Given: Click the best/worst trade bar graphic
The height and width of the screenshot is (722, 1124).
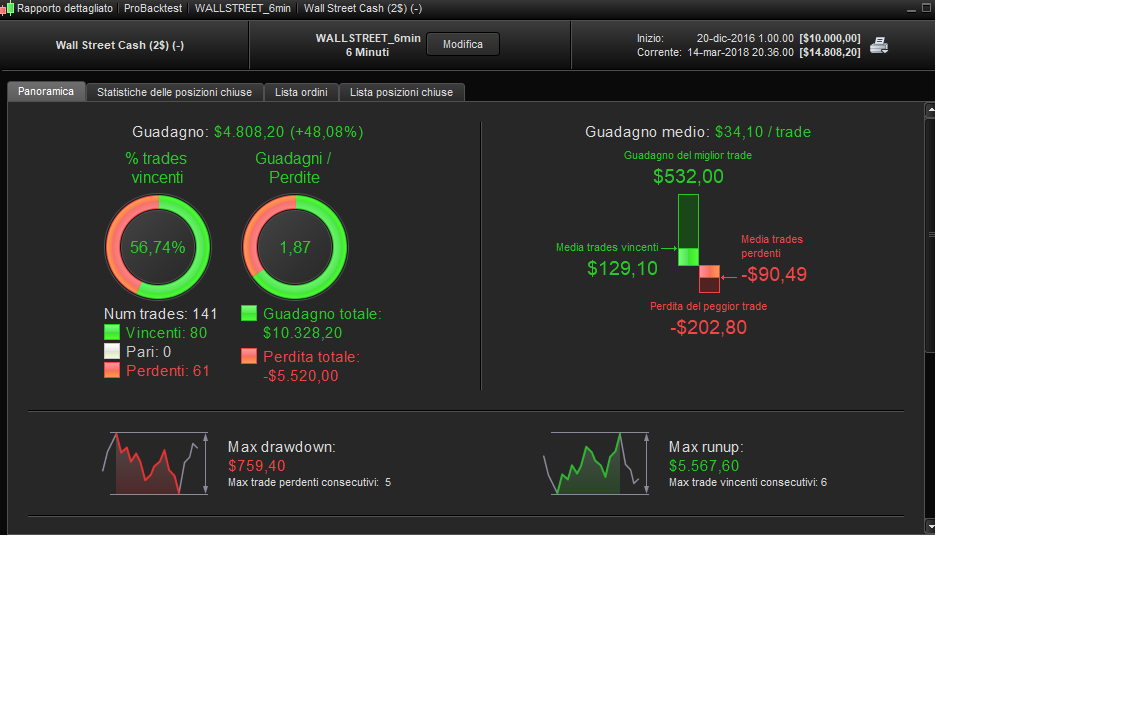Looking at the screenshot, I should (x=698, y=243).
